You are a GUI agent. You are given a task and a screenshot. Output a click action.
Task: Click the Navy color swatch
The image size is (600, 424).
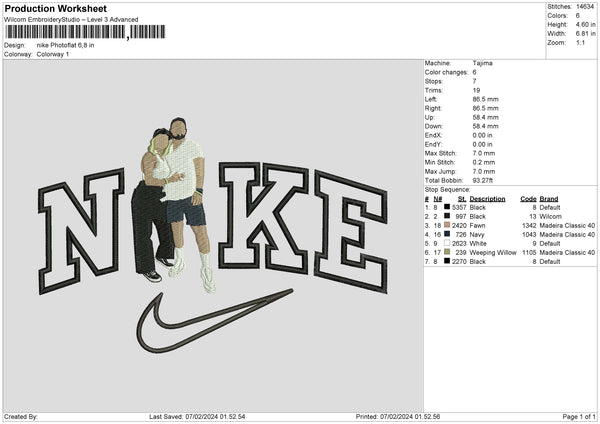pos(447,234)
